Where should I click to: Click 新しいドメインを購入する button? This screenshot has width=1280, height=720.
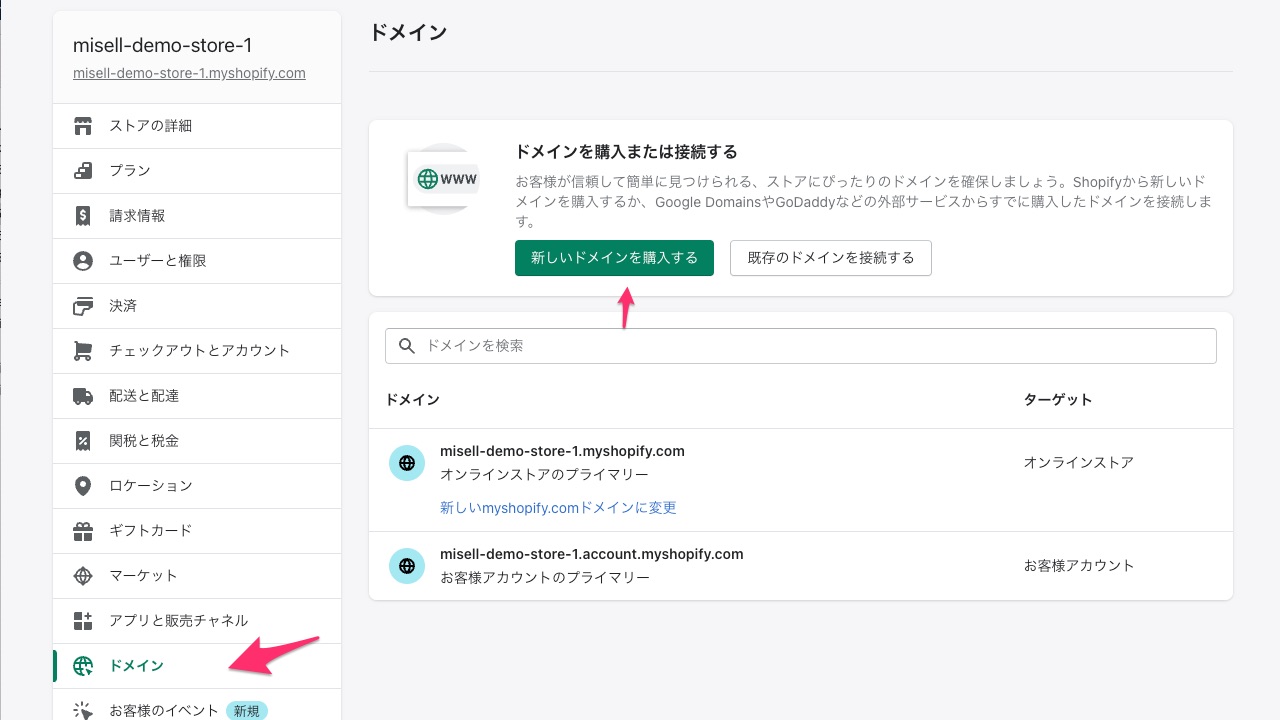[614, 258]
